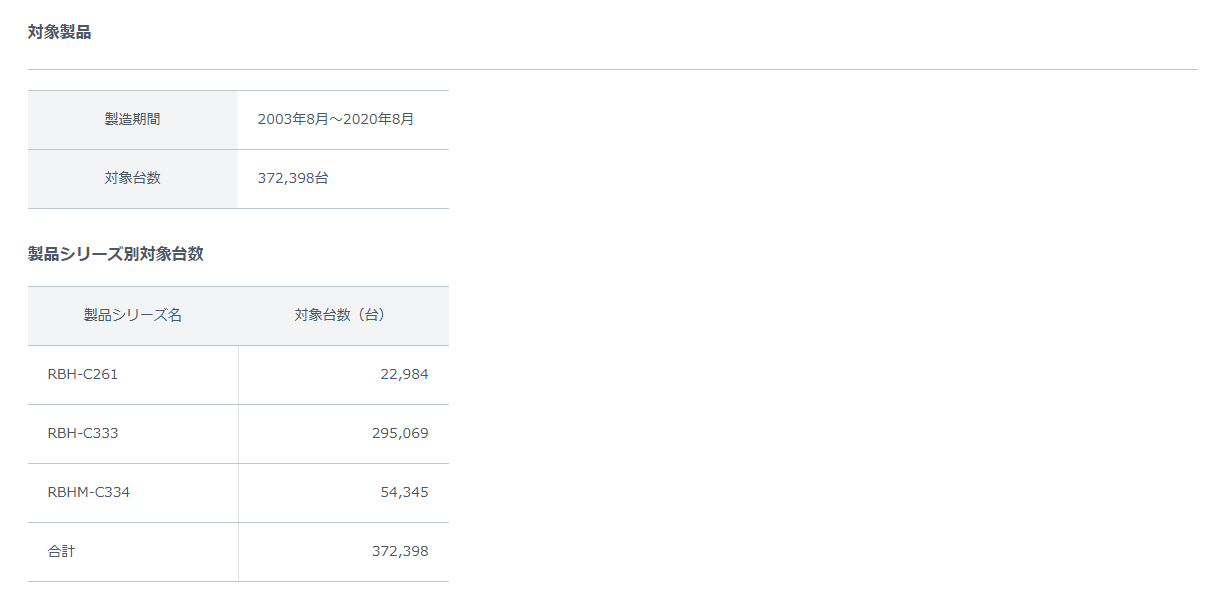The width and height of the screenshot is (1231, 609).
Task: Click the 372,398 total in the bottom row
Action: (x=399, y=551)
